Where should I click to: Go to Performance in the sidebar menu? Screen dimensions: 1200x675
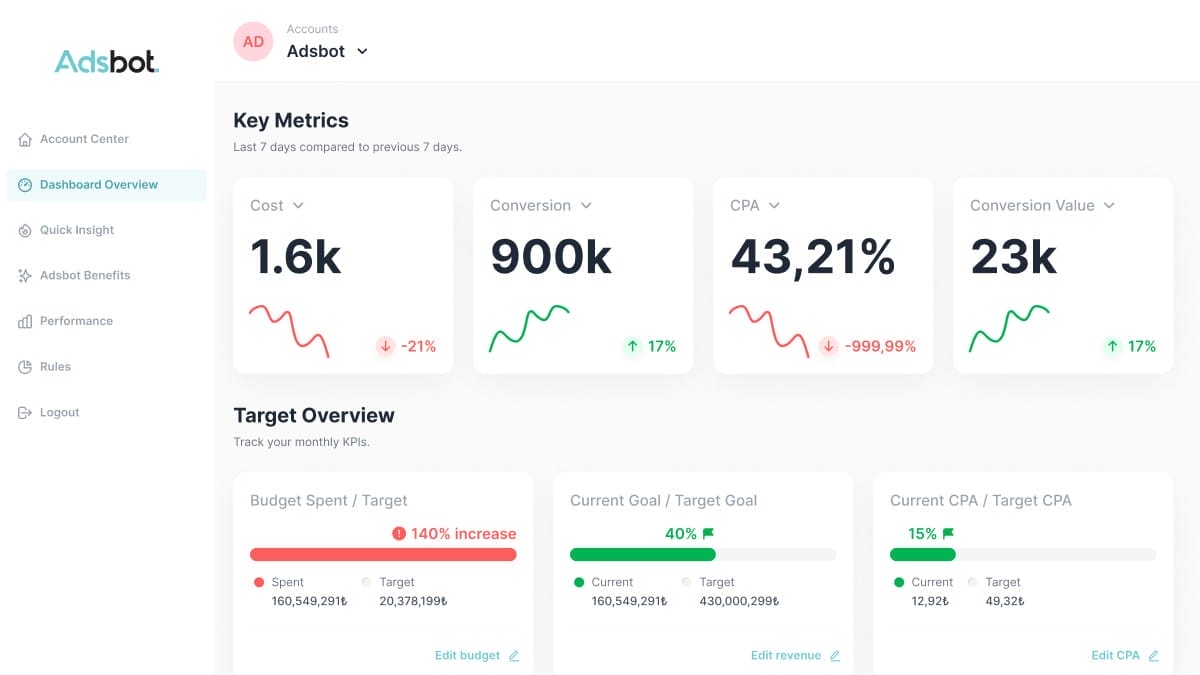(x=76, y=322)
